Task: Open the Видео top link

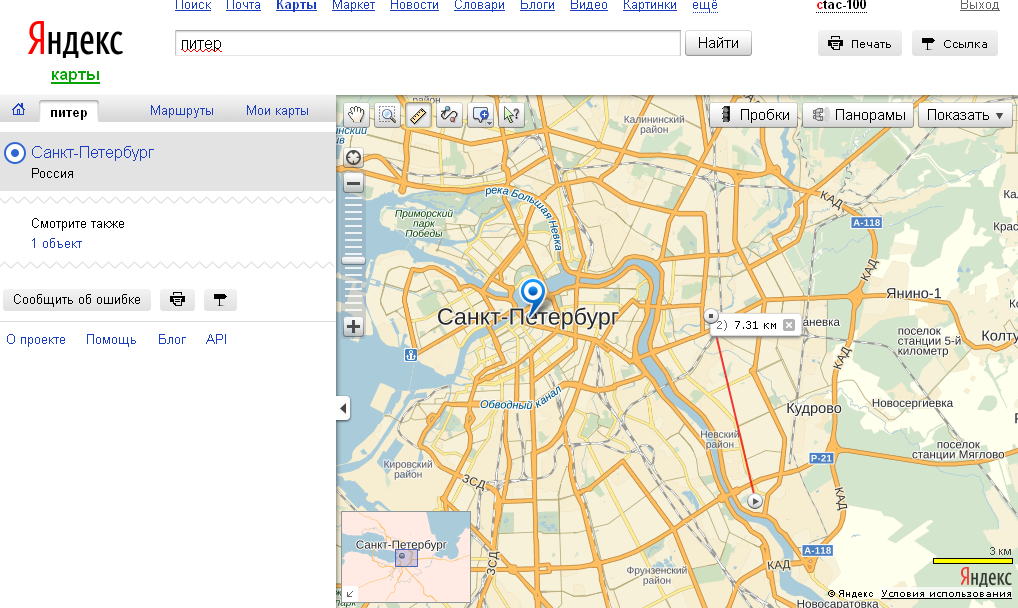Action: tap(589, 5)
